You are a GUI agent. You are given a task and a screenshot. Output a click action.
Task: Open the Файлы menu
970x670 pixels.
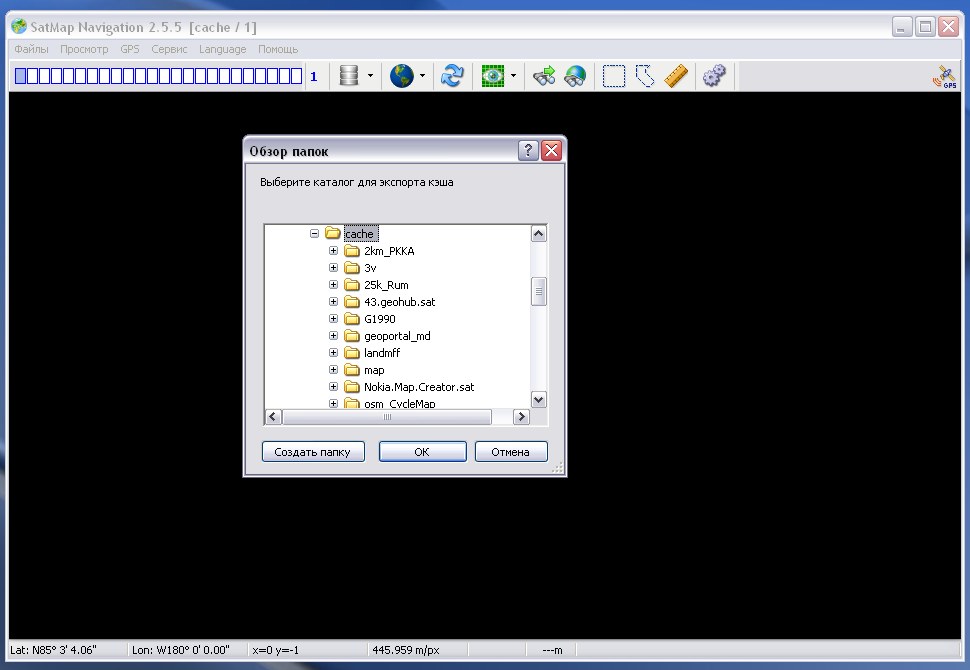31,49
